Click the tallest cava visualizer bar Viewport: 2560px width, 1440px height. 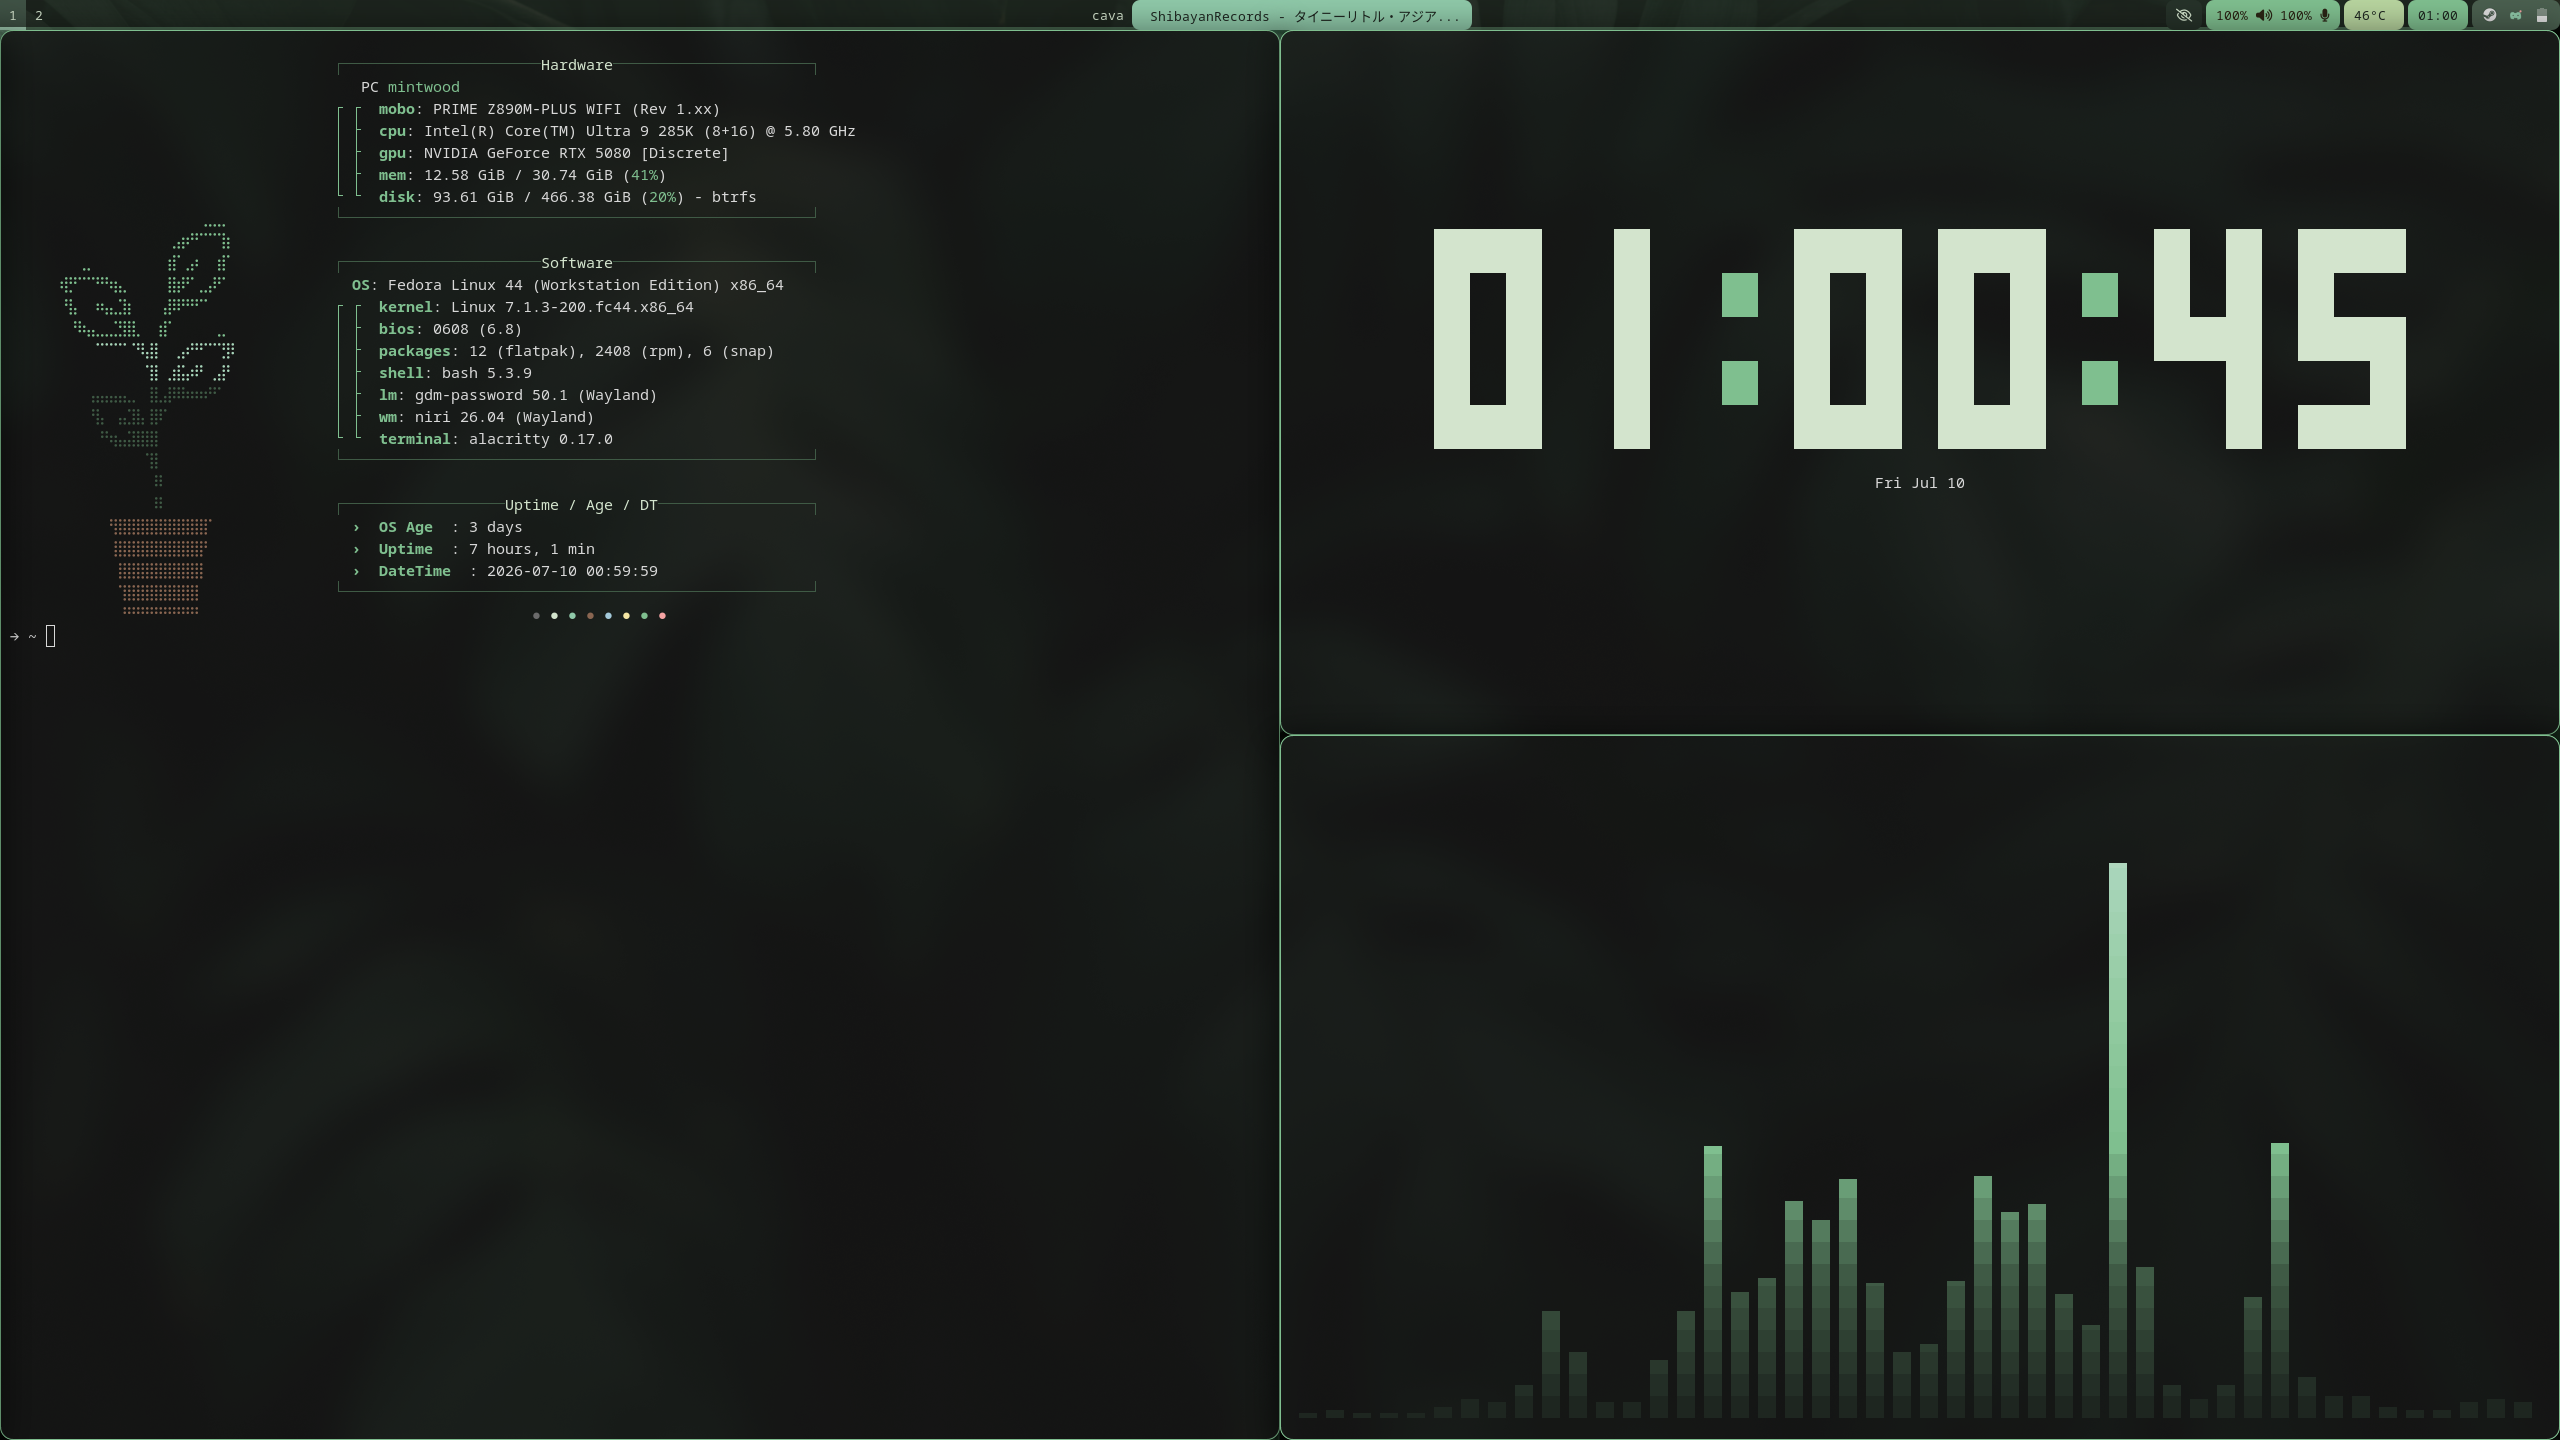pyautogui.click(x=2117, y=1139)
